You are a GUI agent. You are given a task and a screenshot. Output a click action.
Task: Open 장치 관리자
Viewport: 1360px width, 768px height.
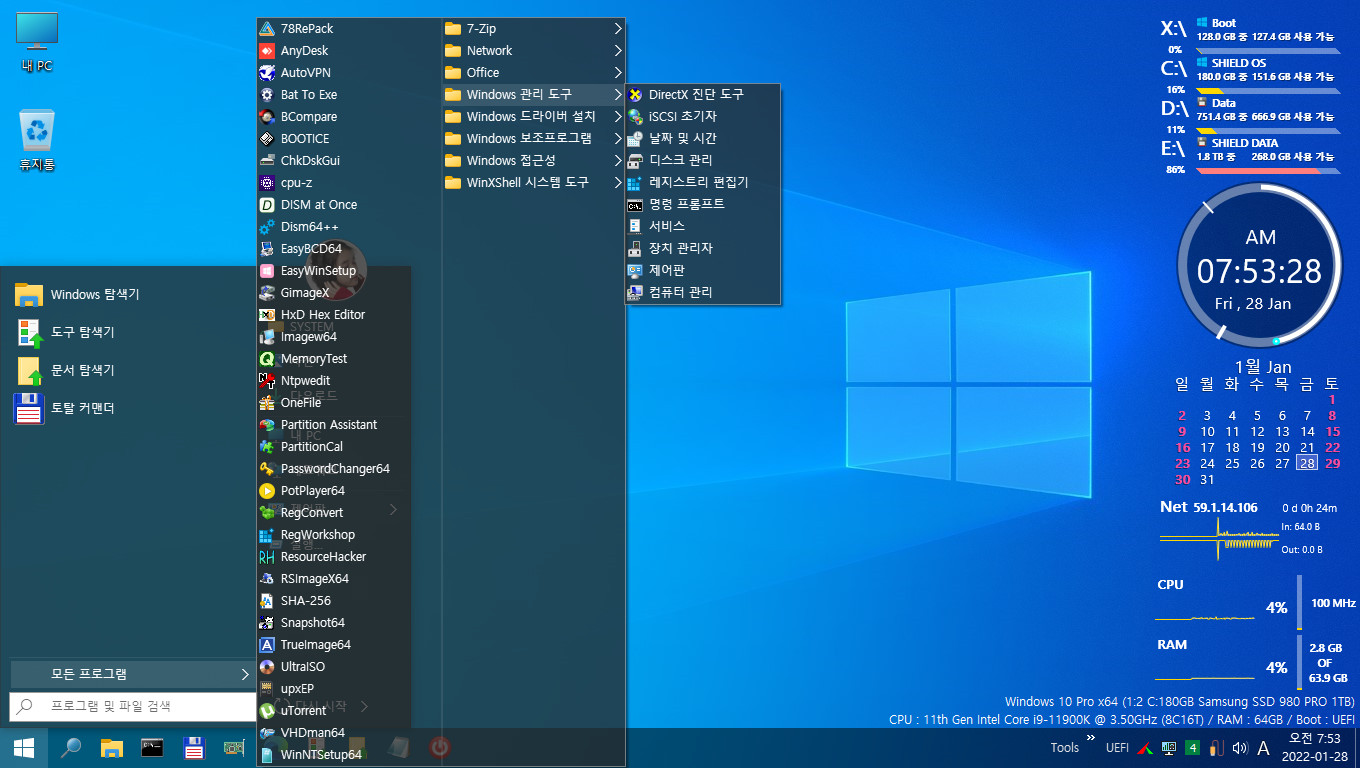pyautogui.click(x=702, y=248)
